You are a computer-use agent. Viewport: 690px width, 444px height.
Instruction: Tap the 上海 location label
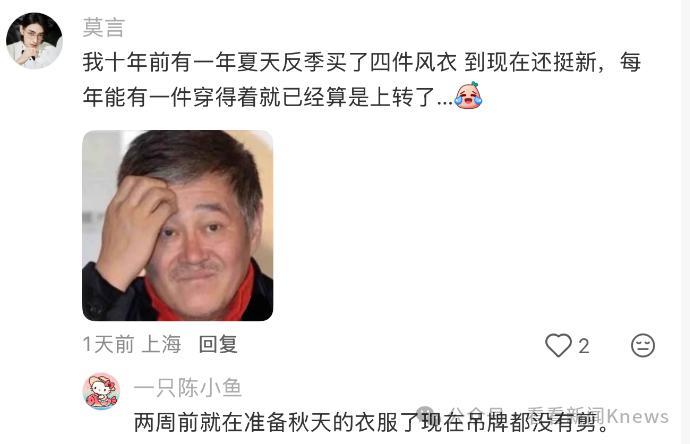point(161,344)
